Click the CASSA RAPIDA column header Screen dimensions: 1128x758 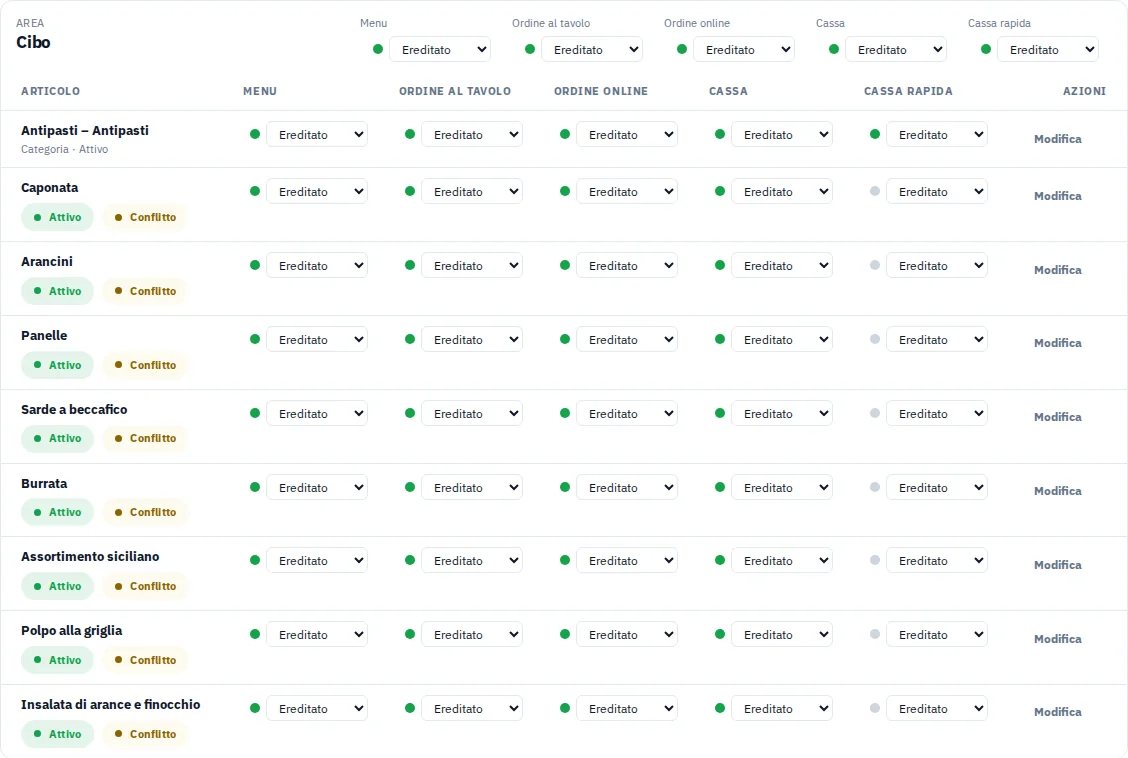909,91
